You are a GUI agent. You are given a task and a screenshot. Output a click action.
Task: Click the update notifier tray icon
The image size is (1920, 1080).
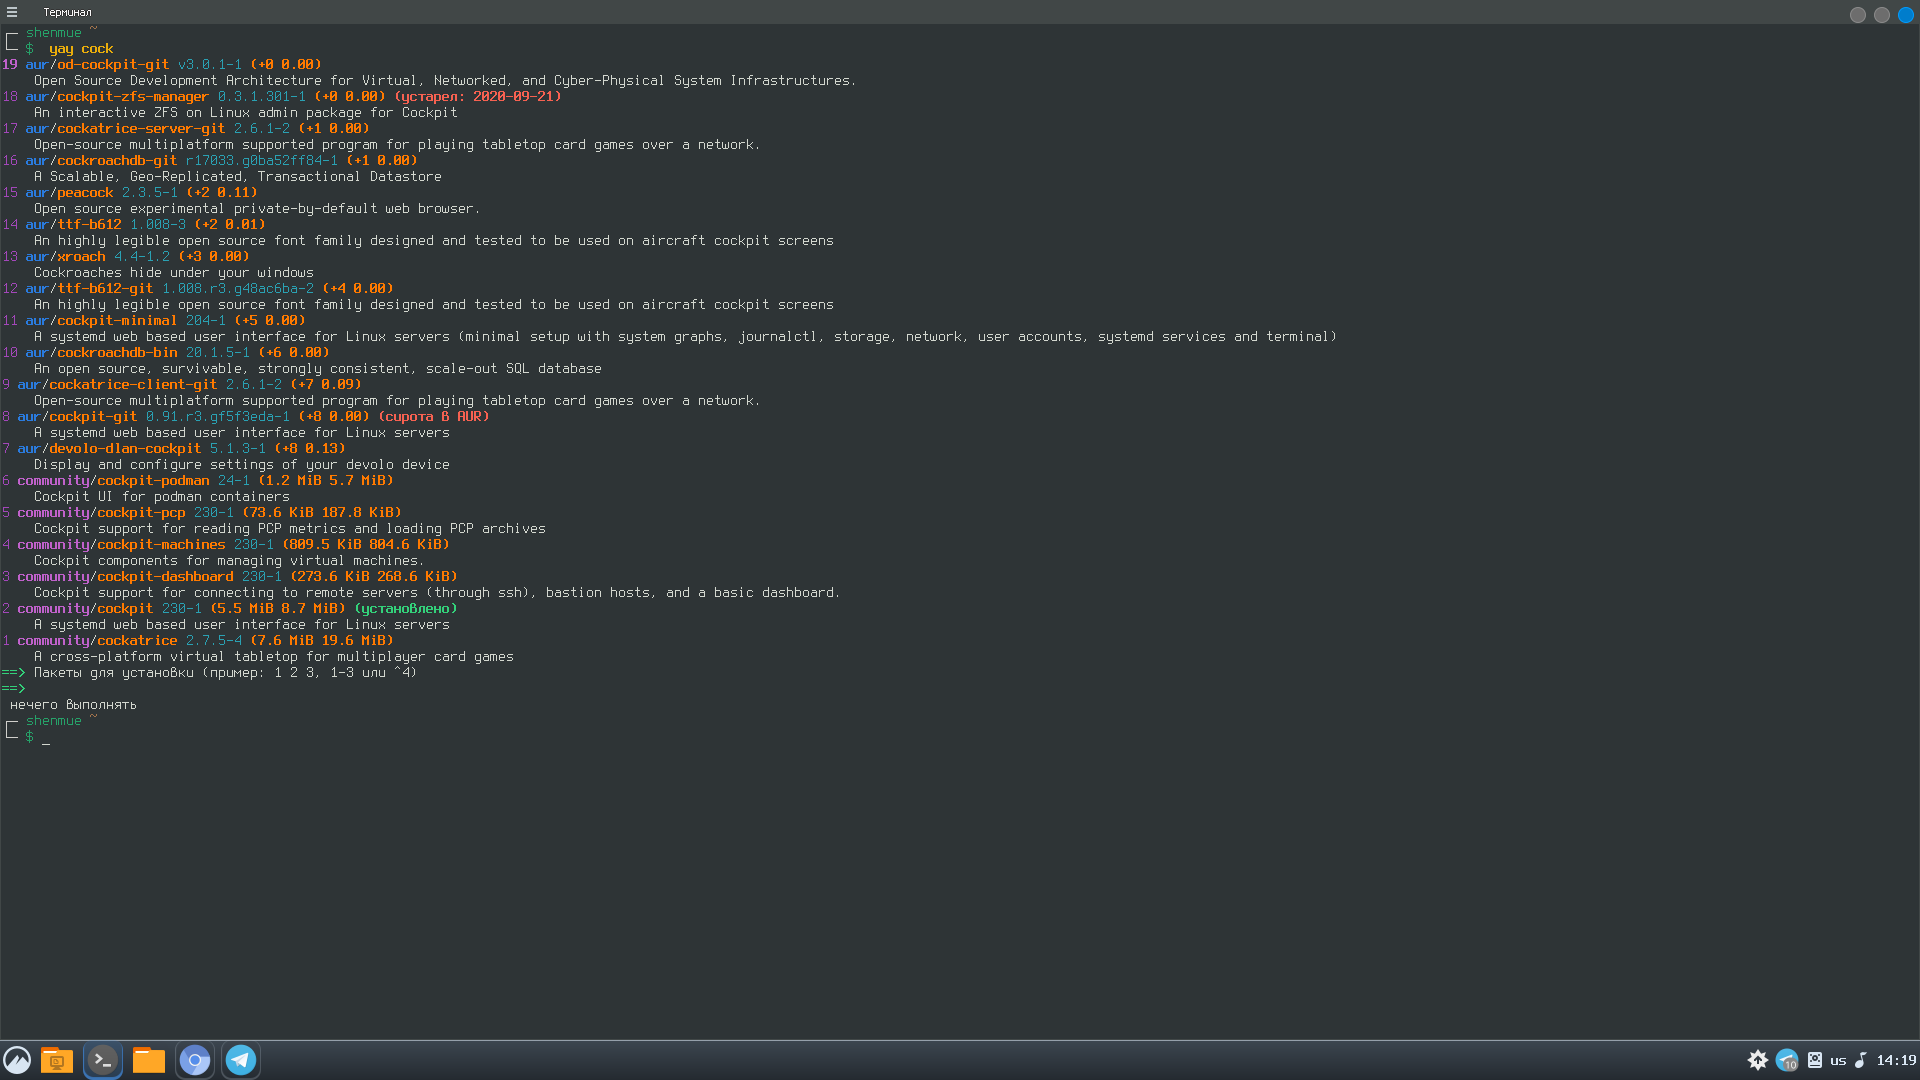[1758, 1061]
